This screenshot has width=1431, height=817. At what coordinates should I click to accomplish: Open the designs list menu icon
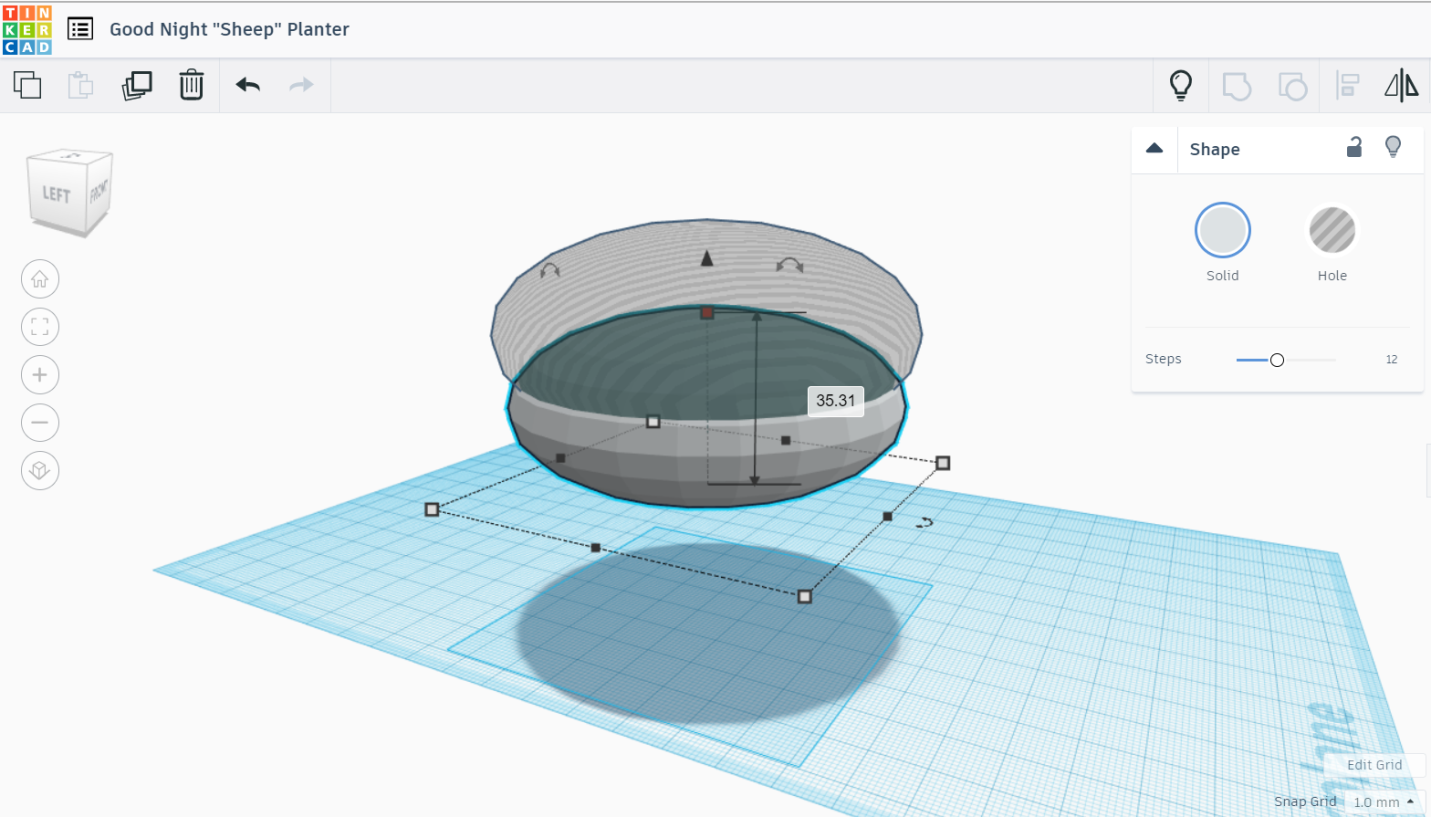(80, 29)
